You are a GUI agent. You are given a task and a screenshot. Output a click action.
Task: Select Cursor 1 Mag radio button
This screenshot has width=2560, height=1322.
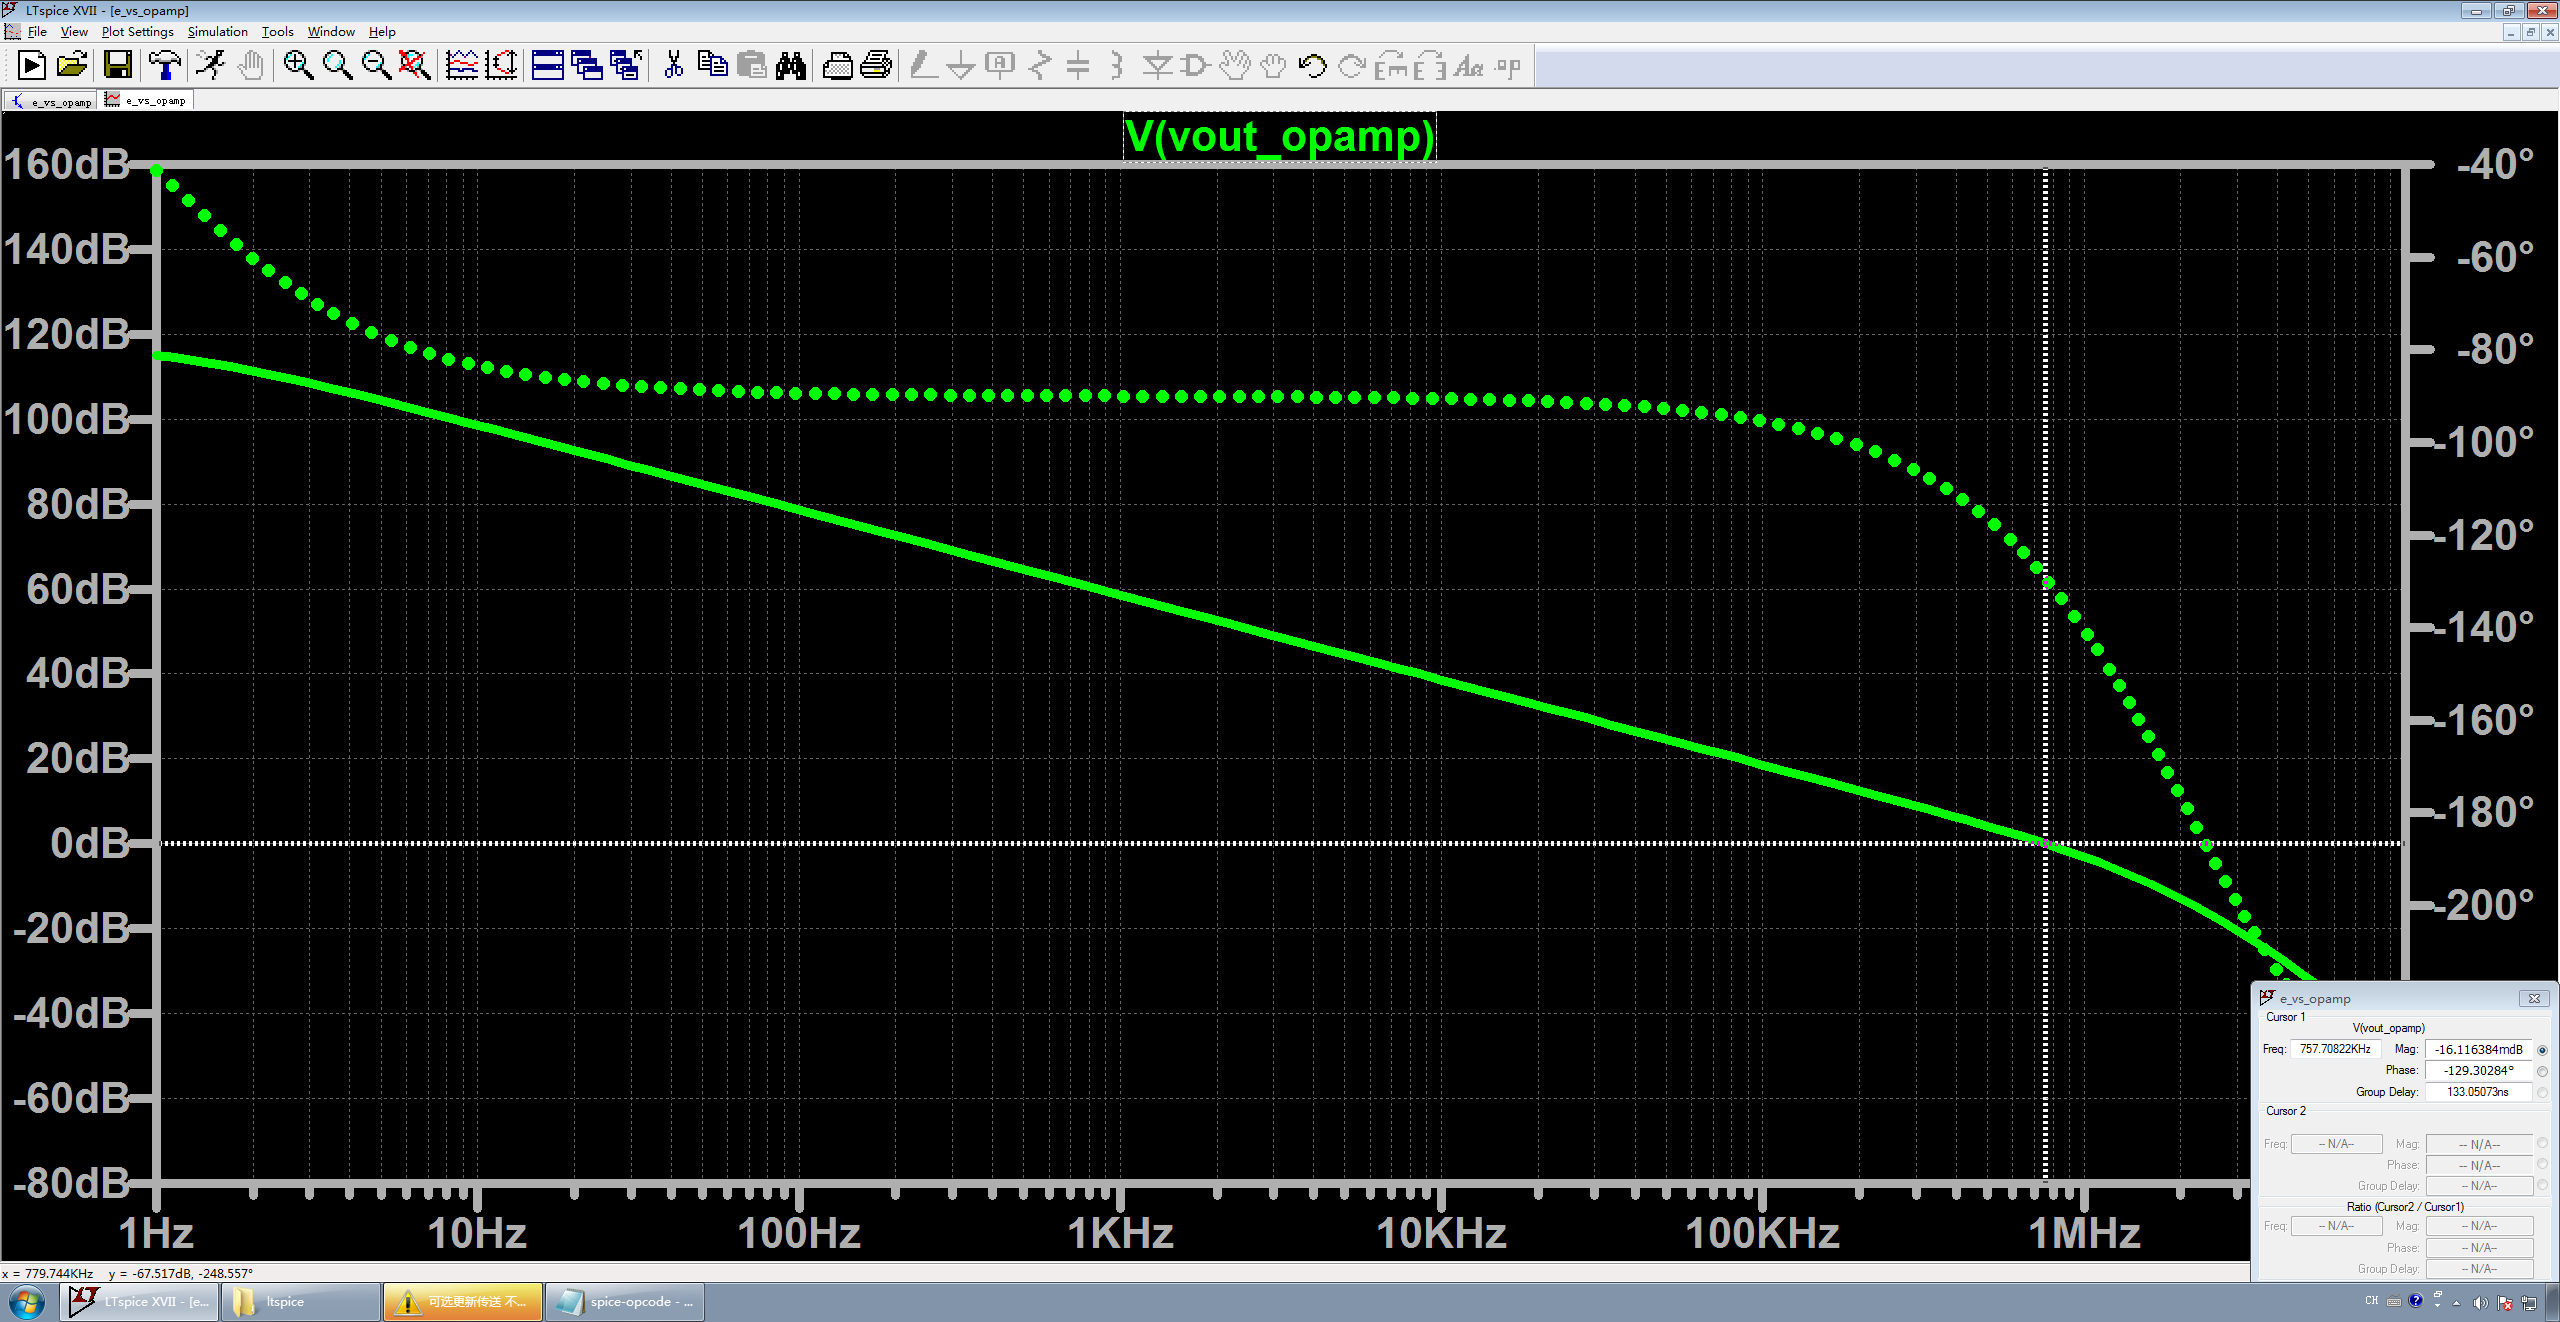coord(2542,1050)
